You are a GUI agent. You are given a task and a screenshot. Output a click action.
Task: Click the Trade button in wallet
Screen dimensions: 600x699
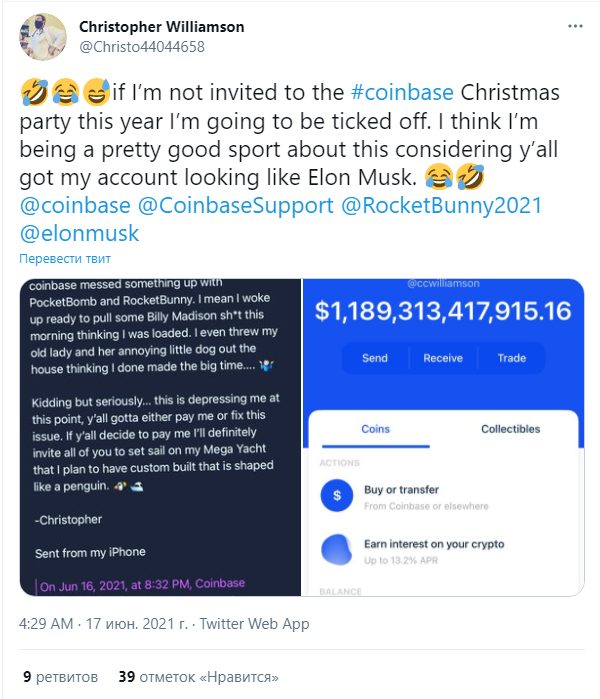[512, 358]
